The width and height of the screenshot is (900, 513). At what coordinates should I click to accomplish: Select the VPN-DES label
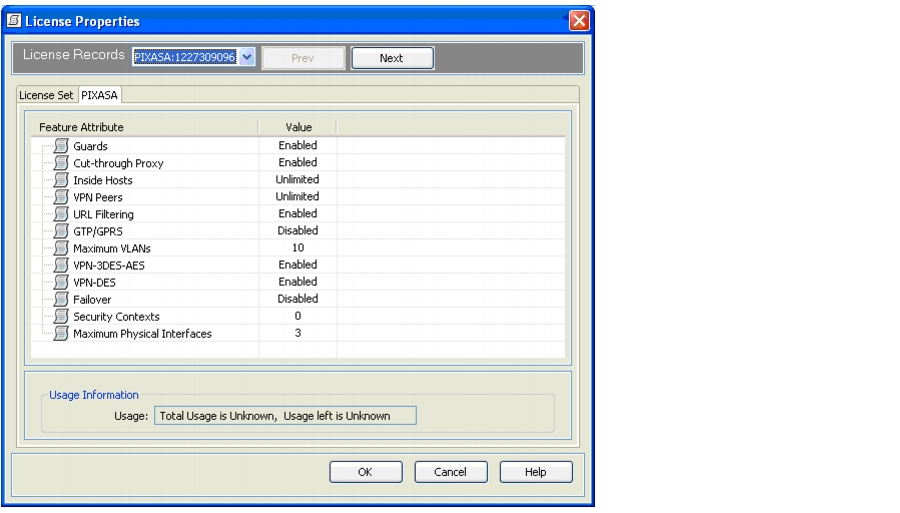pos(94,282)
